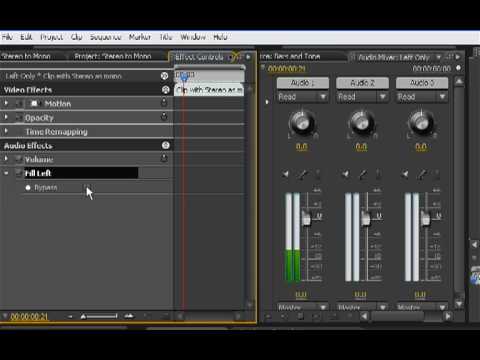
Task: Click the Audio 2 track name
Action: click(362, 83)
